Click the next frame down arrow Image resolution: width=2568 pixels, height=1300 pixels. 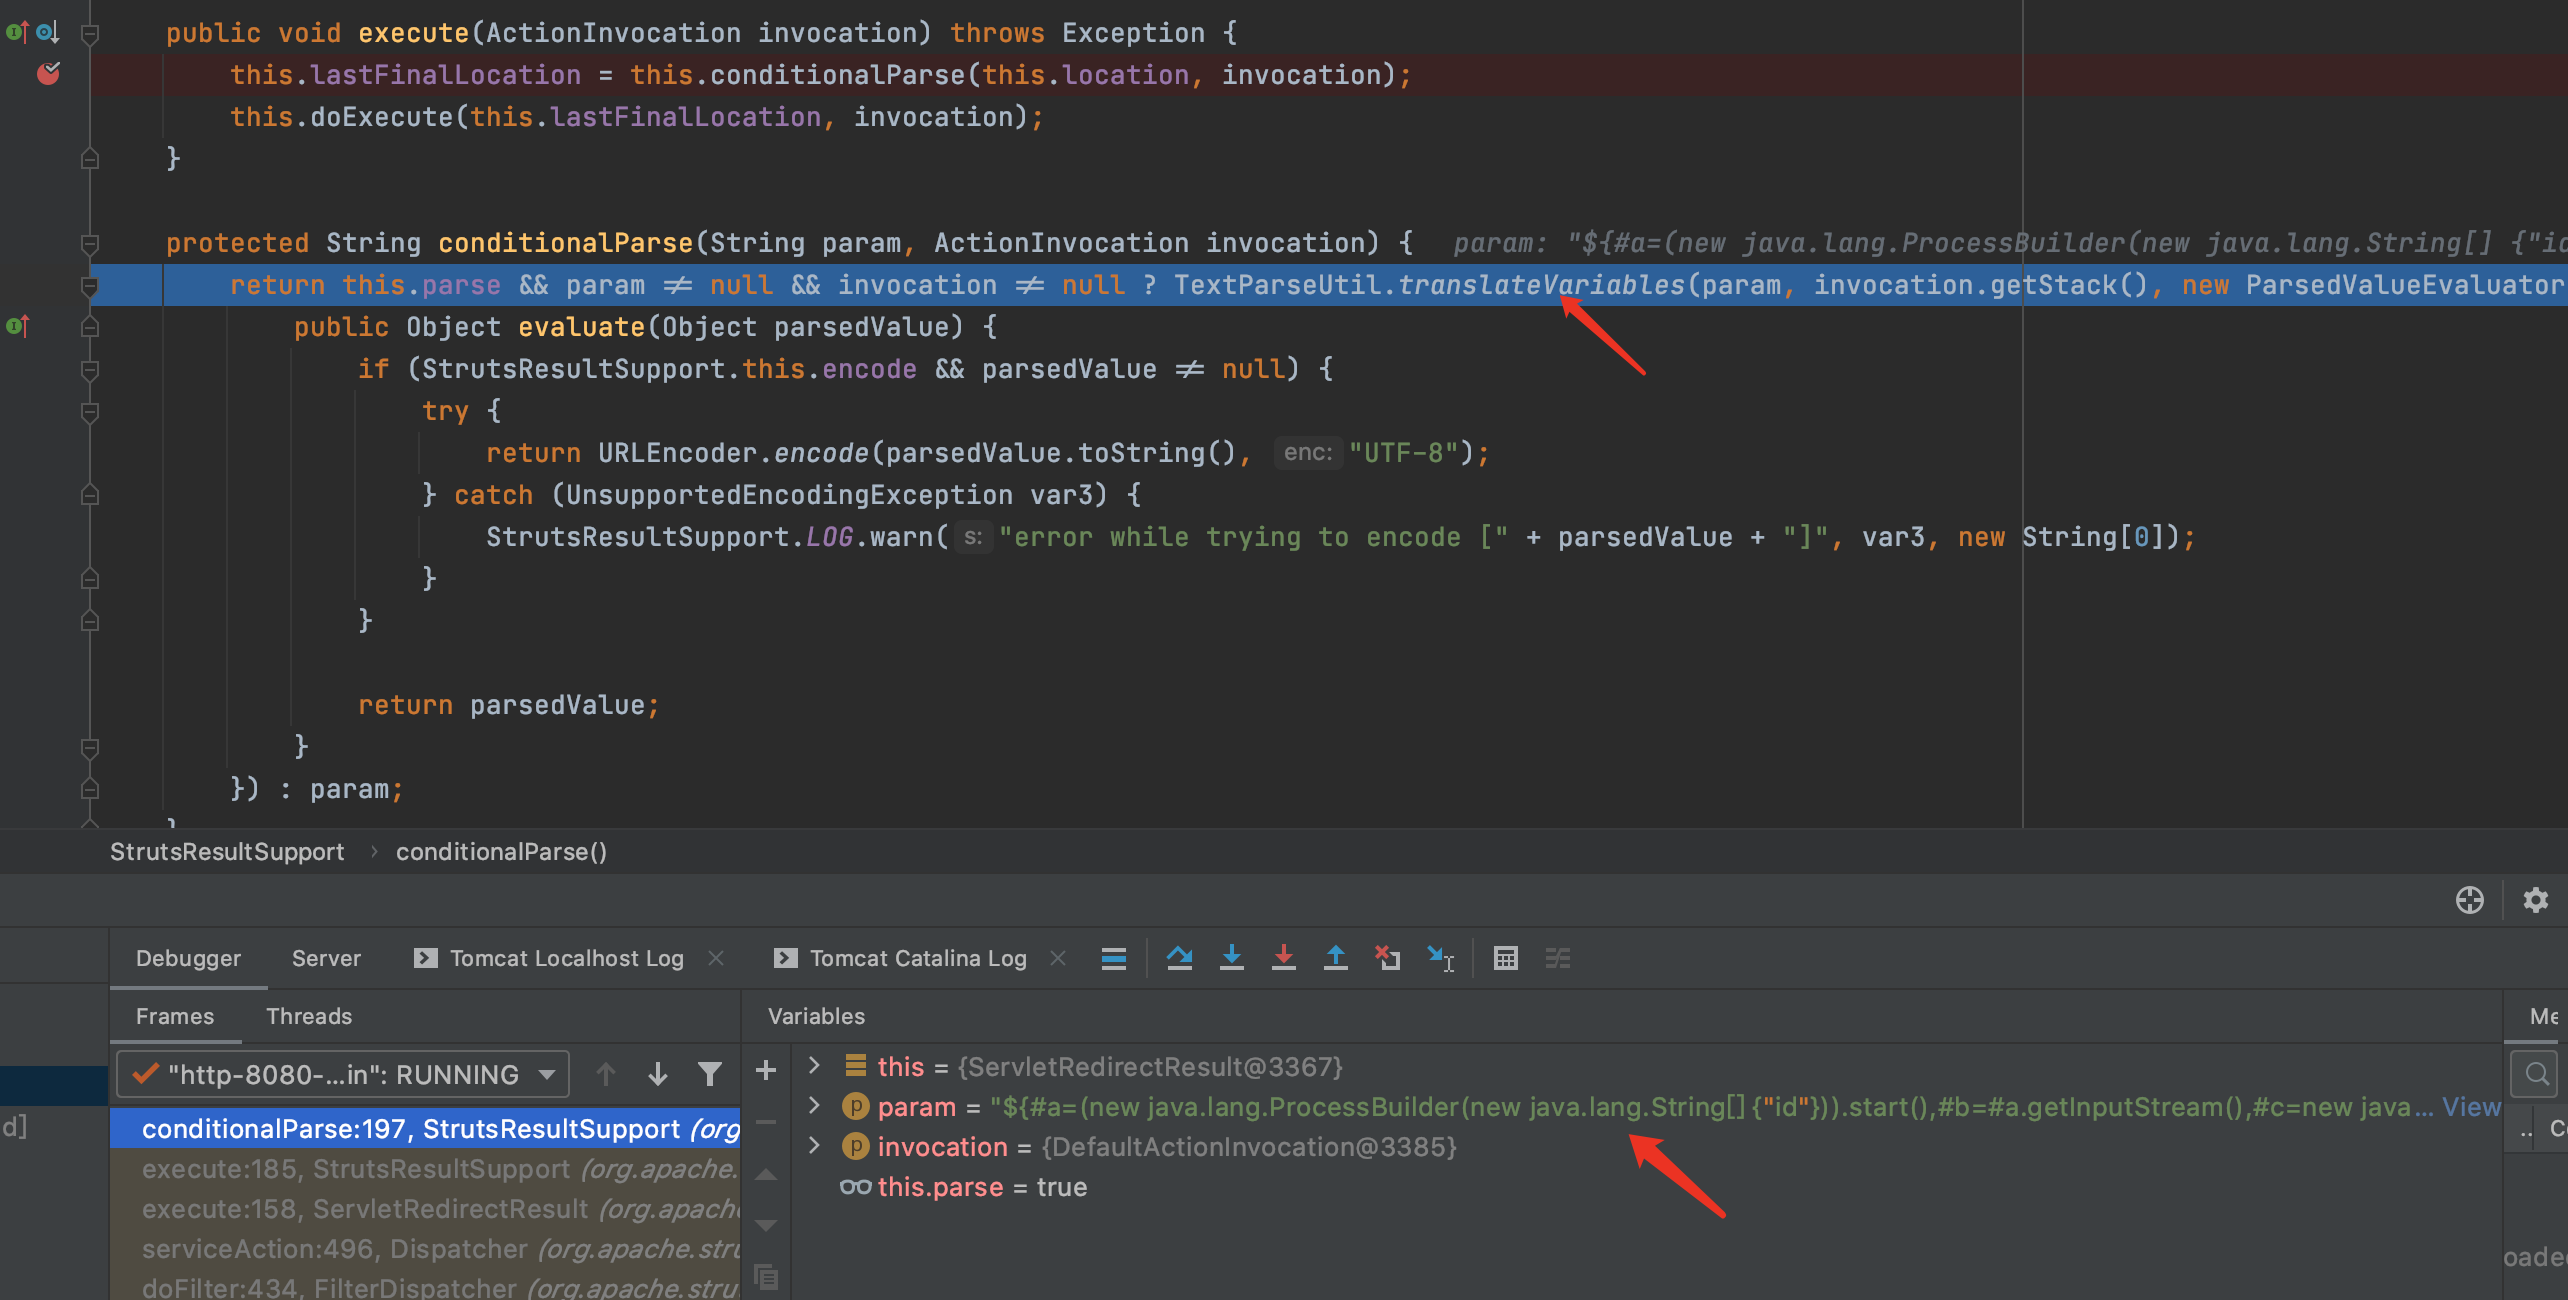[x=657, y=1074]
